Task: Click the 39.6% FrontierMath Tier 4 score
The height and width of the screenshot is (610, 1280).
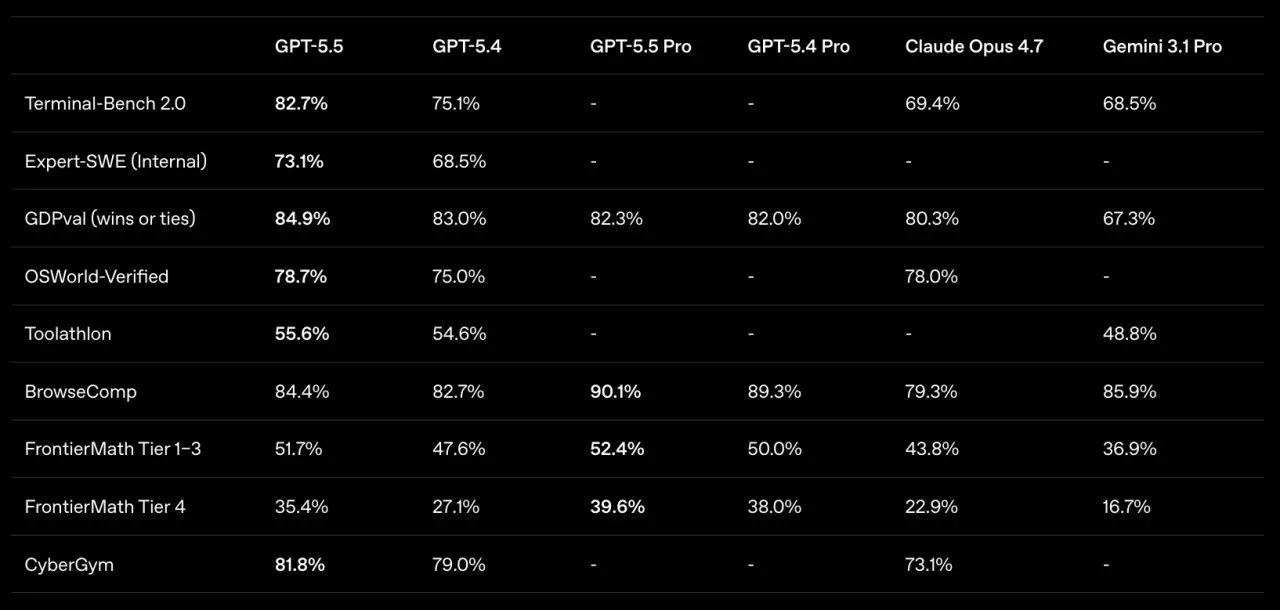Action: [617, 507]
